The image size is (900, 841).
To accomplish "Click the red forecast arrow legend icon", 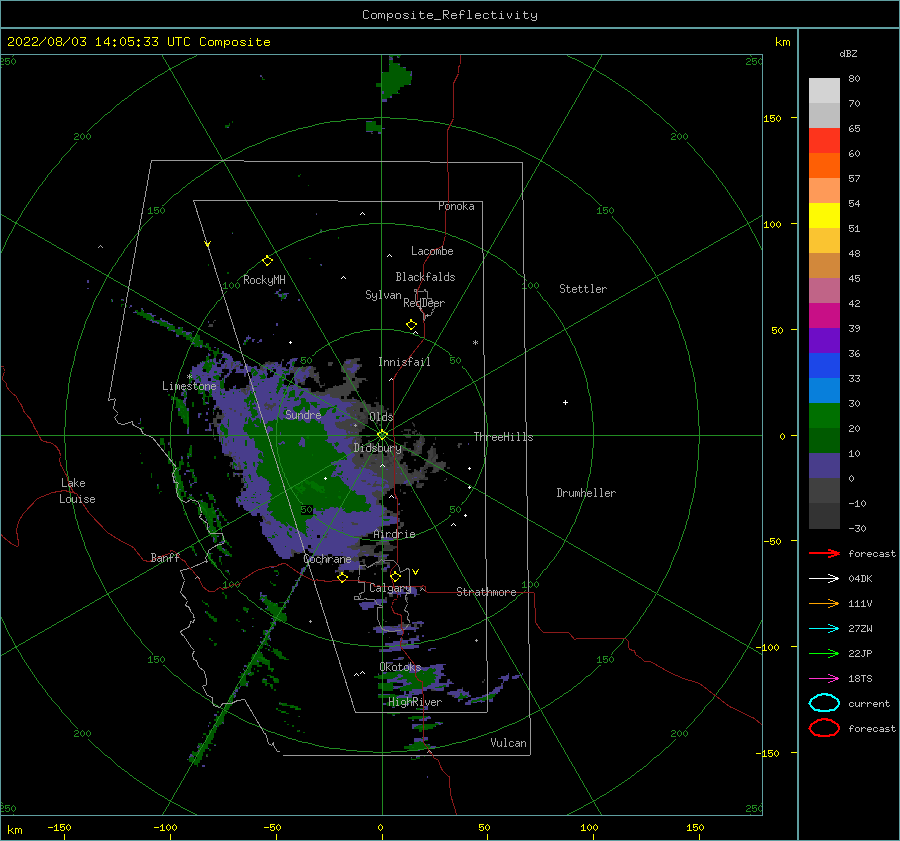I will tap(824, 553).
